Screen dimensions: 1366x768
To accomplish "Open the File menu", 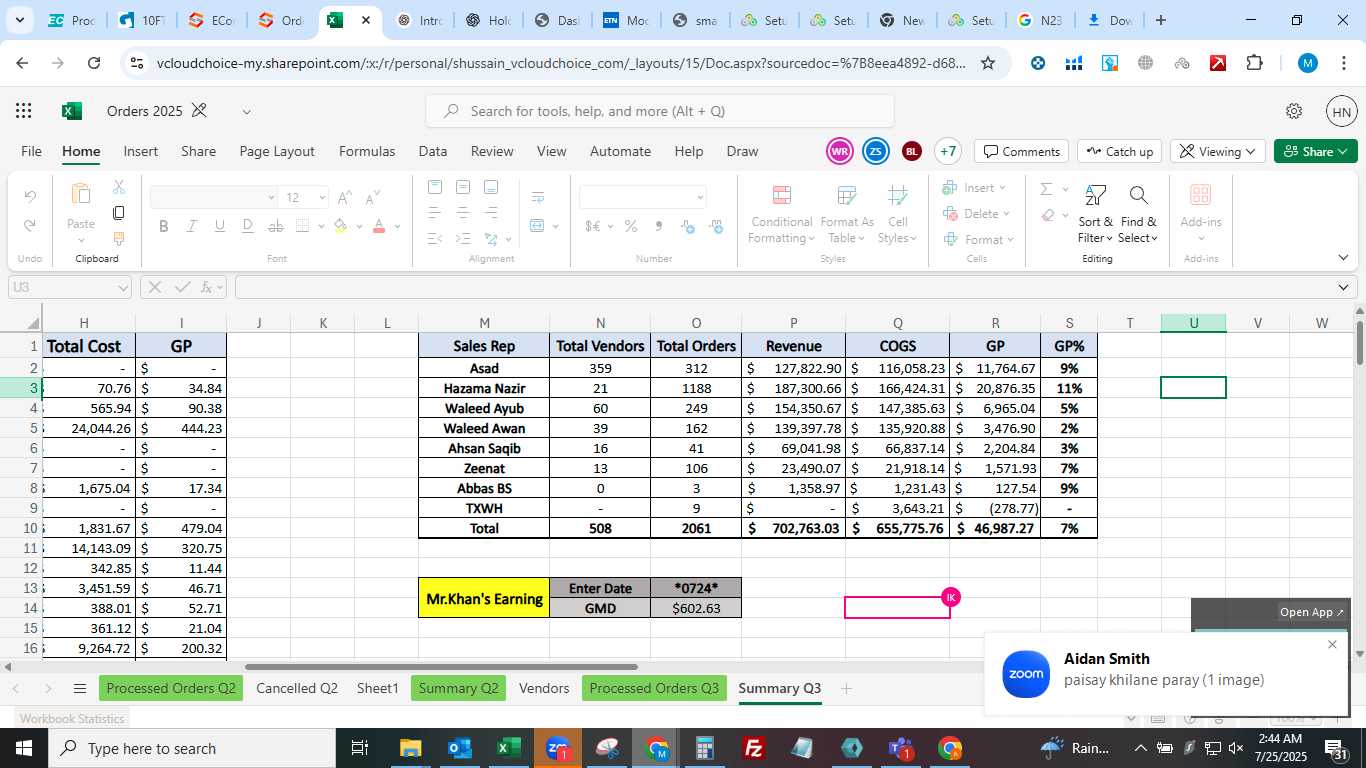I will [x=32, y=151].
